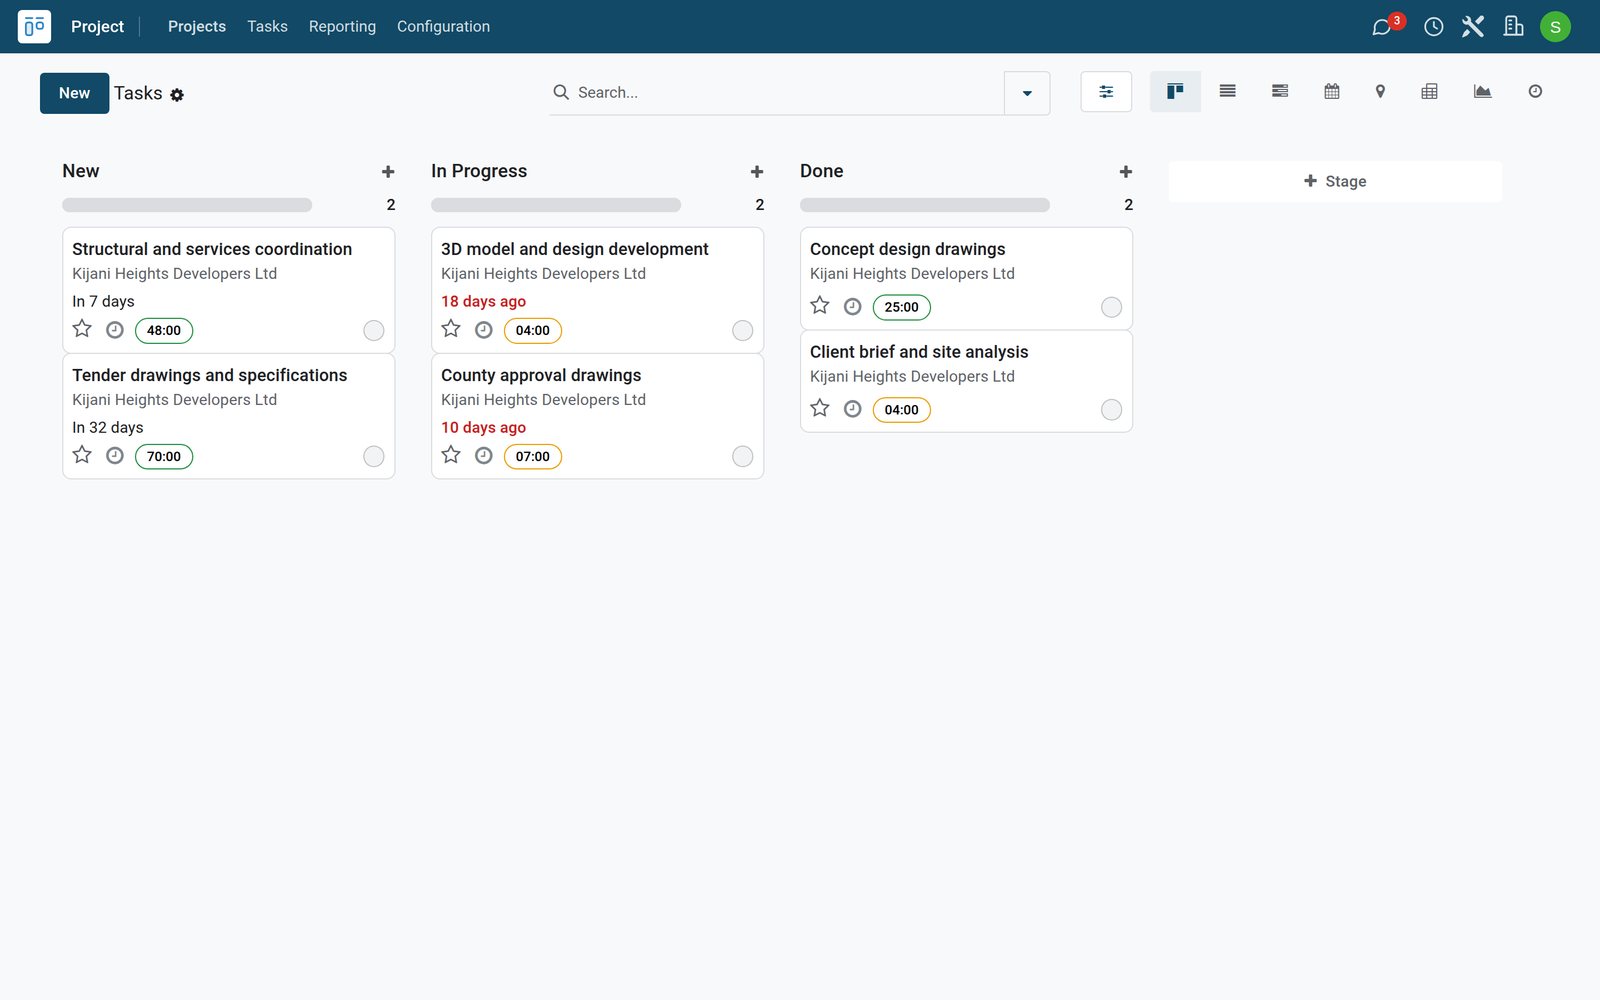This screenshot has width=1600, height=1000.
Task: Switch to Activity view
Action: coord(1535,92)
